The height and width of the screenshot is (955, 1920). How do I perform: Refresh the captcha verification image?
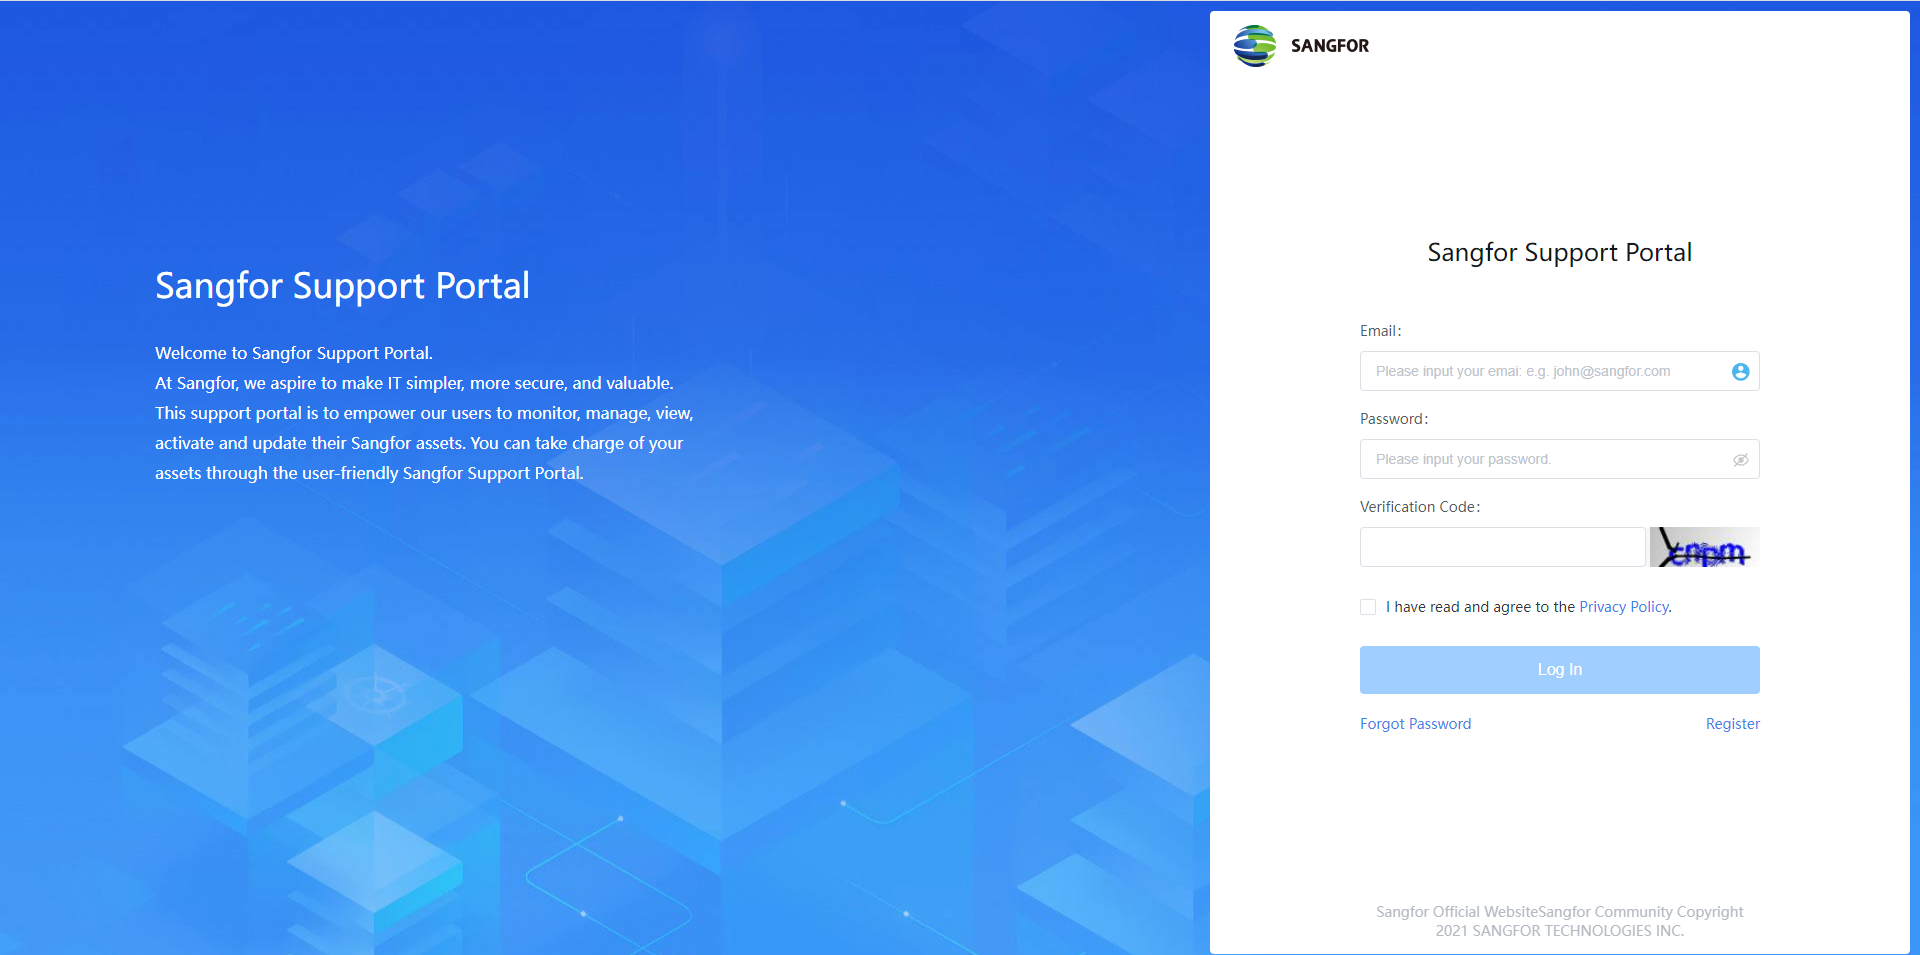tap(1704, 547)
